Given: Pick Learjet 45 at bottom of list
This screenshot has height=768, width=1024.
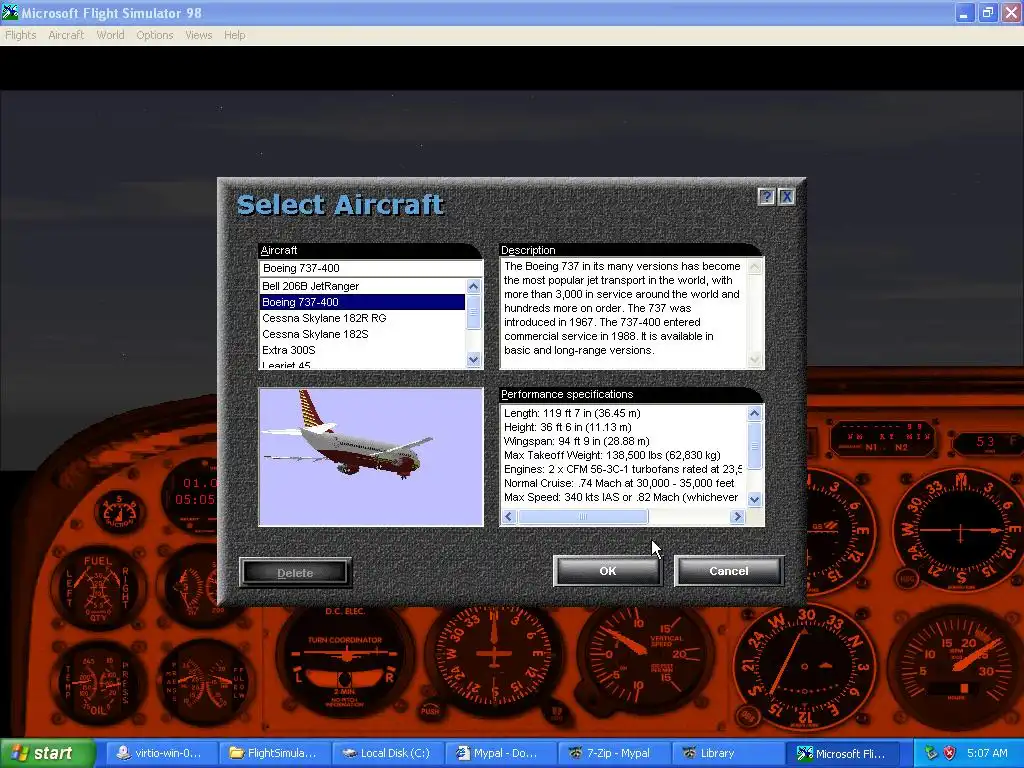Looking at the screenshot, I should tap(362, 364).
